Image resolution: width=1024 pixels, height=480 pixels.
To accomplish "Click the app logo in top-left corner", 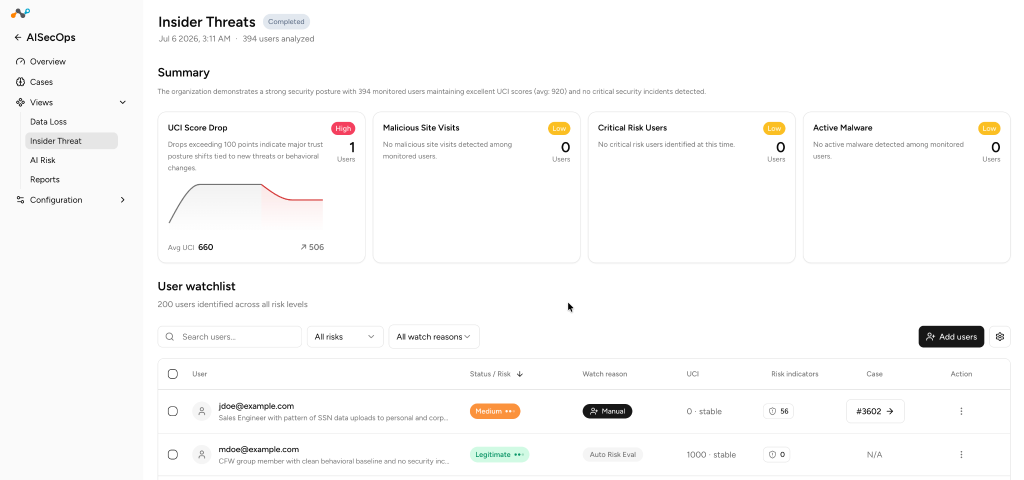I will 20,13.
